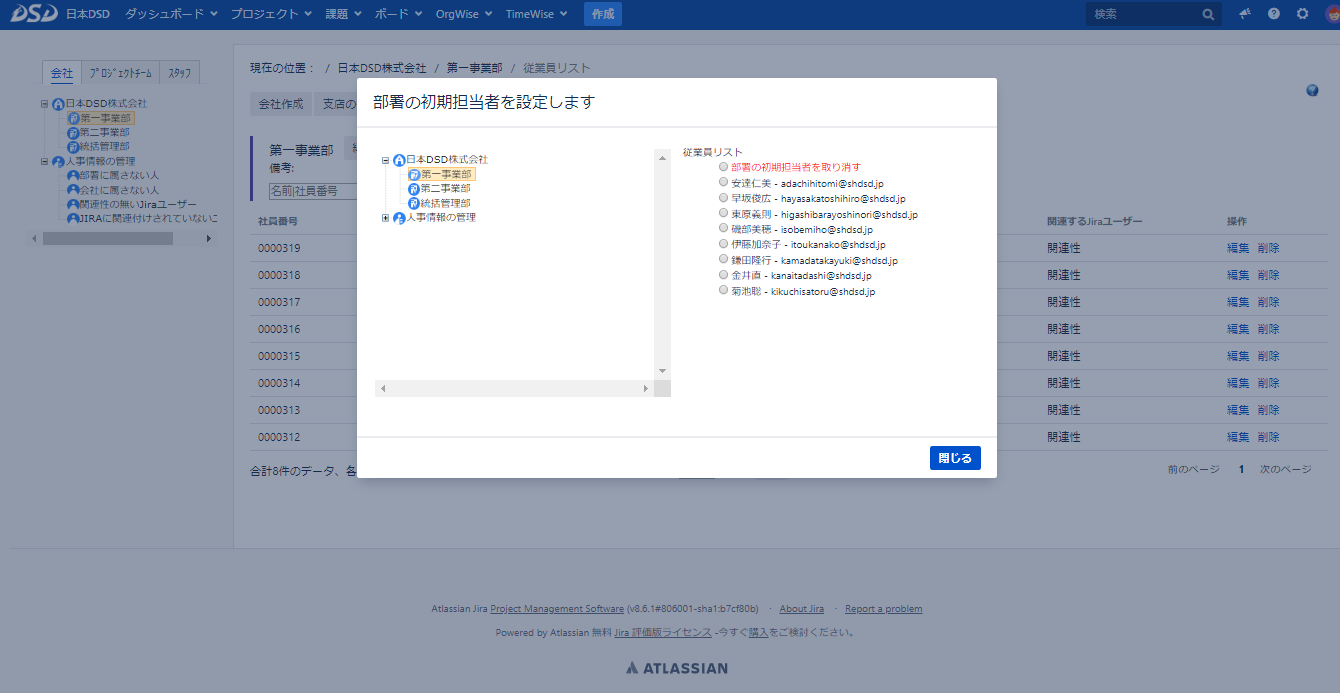Switch to the 会社 tab
The width and height of the screenshot is (1340, 693).
[62, 73]
